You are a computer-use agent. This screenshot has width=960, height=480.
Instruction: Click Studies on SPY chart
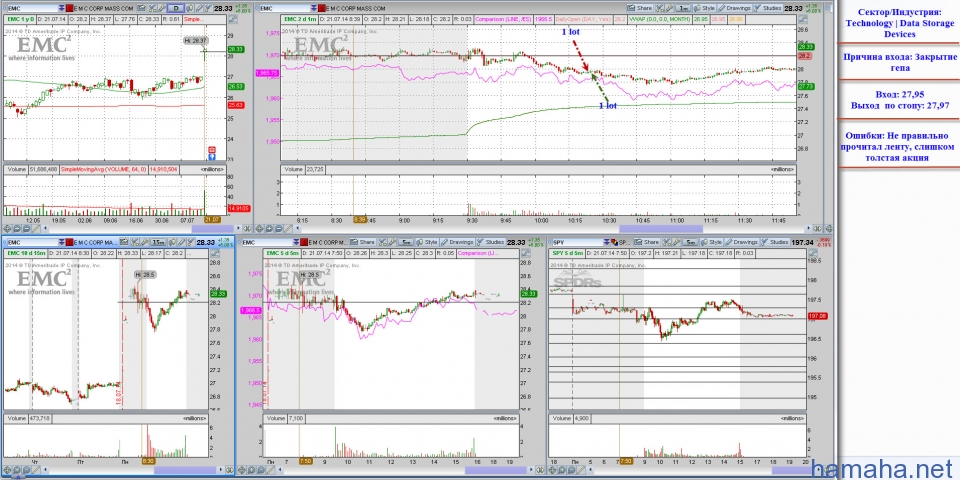click(775, 242)
